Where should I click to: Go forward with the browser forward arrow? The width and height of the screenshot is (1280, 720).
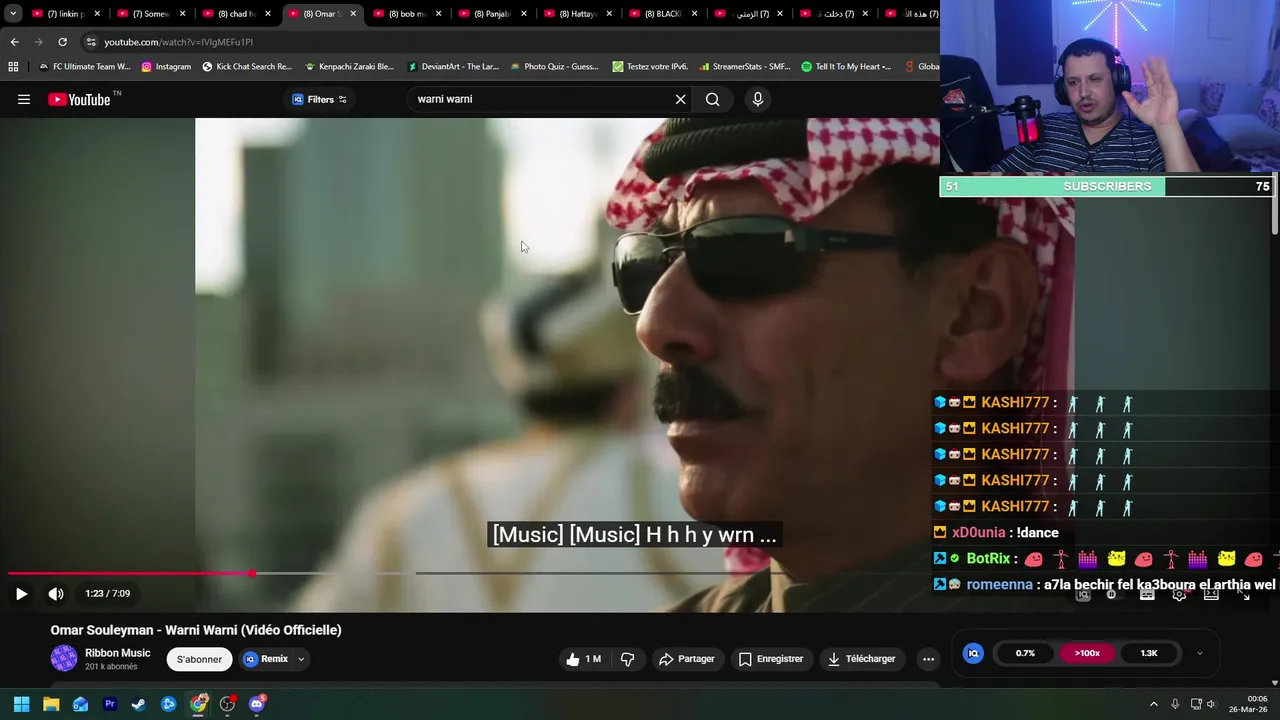coord(38,42)
